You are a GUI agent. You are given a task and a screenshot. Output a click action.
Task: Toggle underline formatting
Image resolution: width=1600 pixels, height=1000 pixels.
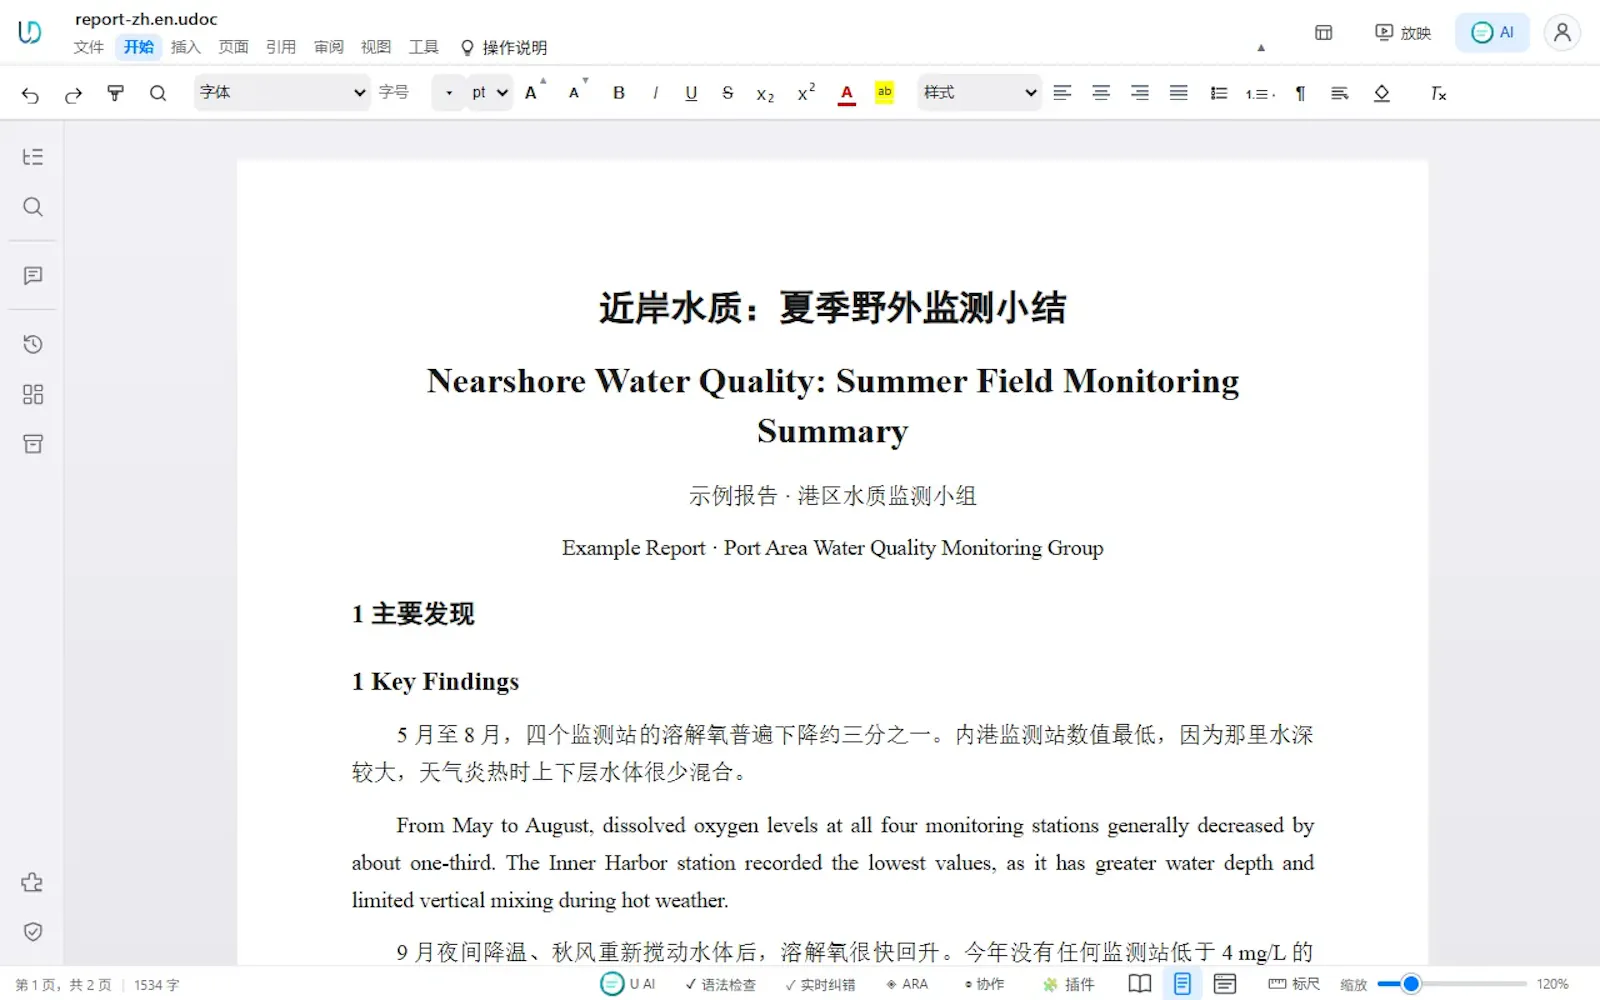tap(691, 93)
